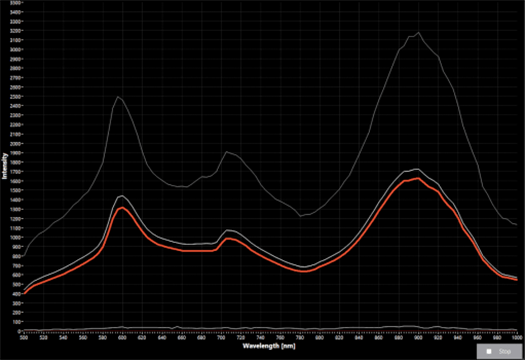Click the red curve peak near 900 nm
525x360 pixels.
pos(418,178)
